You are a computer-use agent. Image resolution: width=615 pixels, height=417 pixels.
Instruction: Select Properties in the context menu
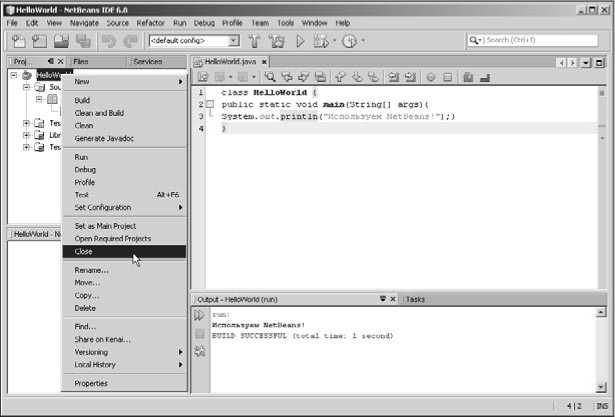[124, 384]
